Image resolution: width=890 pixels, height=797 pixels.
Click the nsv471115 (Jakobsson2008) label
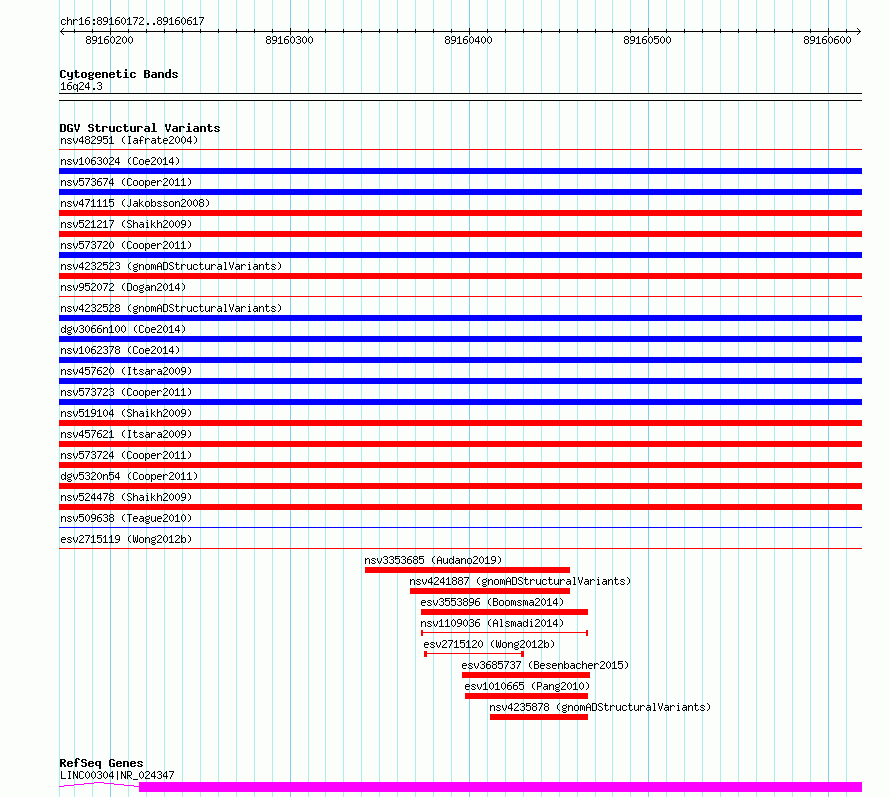coord(135,203)
